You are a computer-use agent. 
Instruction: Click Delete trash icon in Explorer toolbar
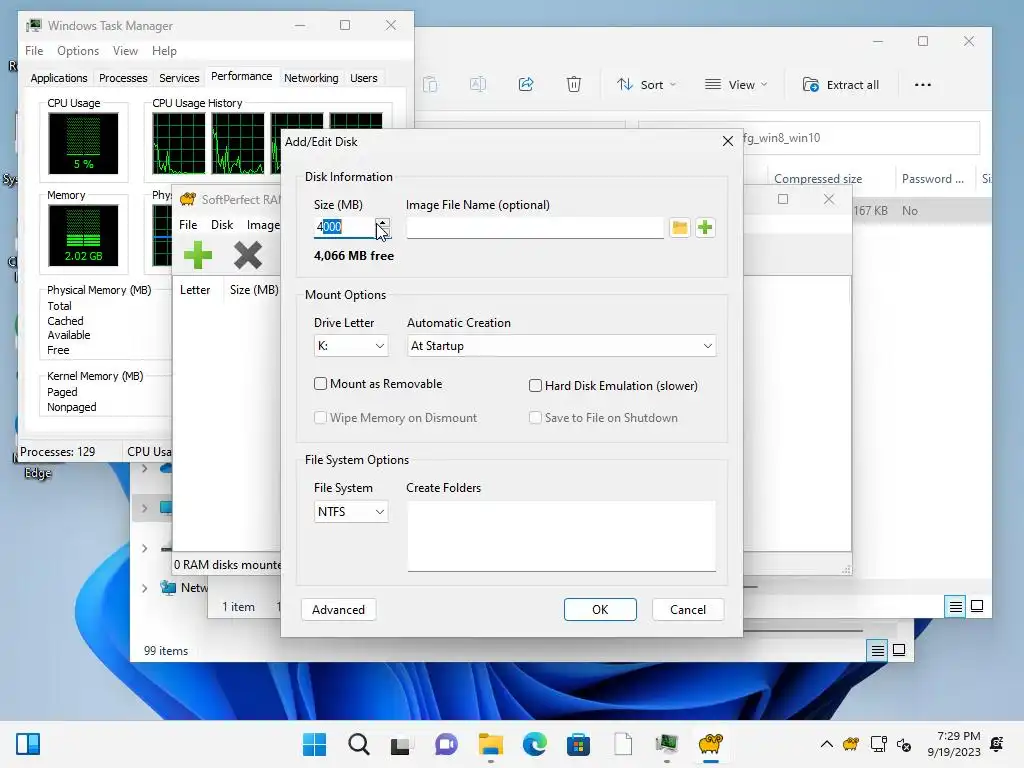573,84
